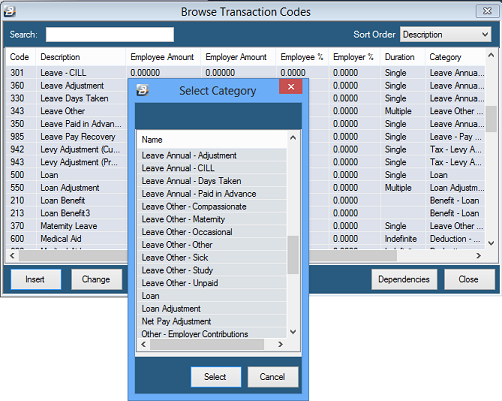This screenshot has width=502, height=401.
Task: Open the Sort Order dropdown
Action: [x=445, y=34]
